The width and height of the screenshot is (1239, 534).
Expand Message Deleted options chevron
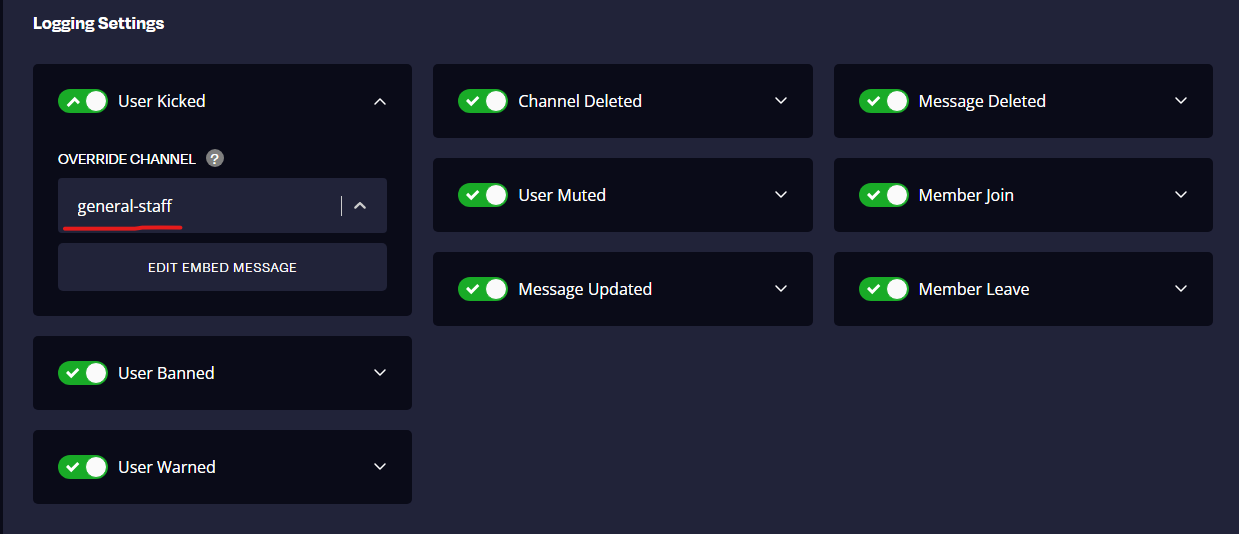pyautogui.click(x=1181, y=101)
